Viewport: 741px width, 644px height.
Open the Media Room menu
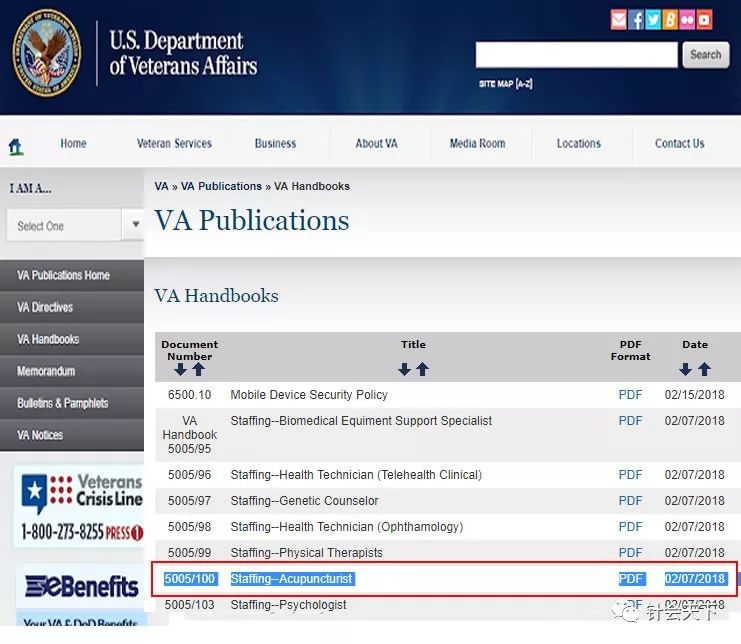tap(477, 143)
